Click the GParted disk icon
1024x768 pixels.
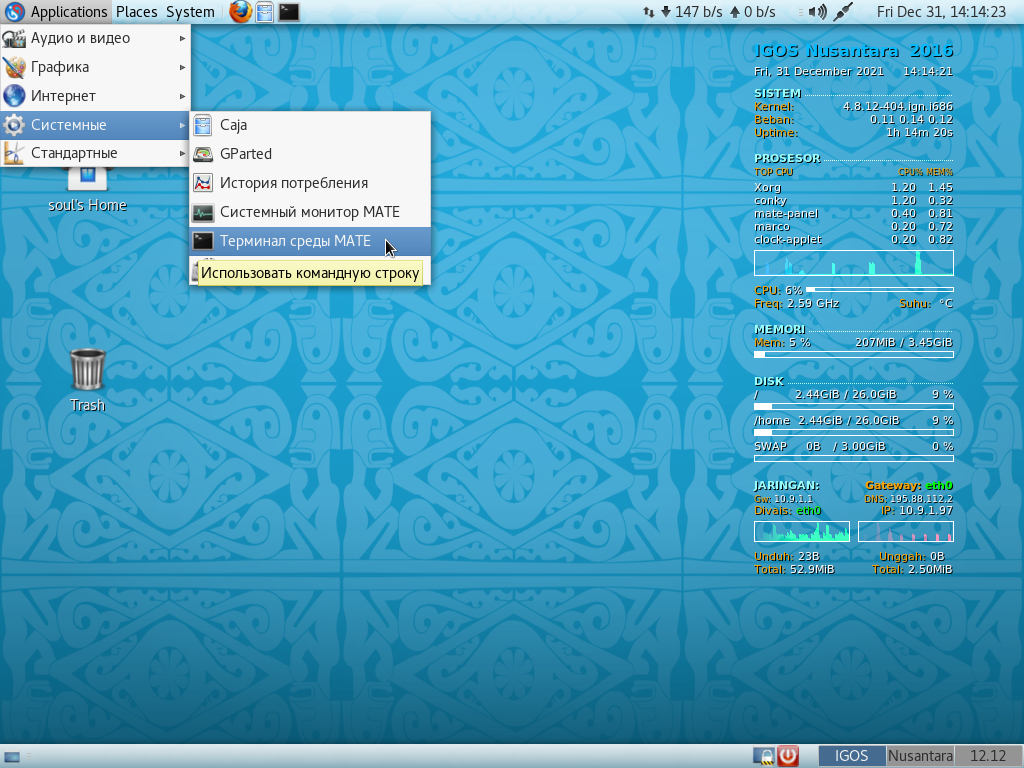pos(203,154)
